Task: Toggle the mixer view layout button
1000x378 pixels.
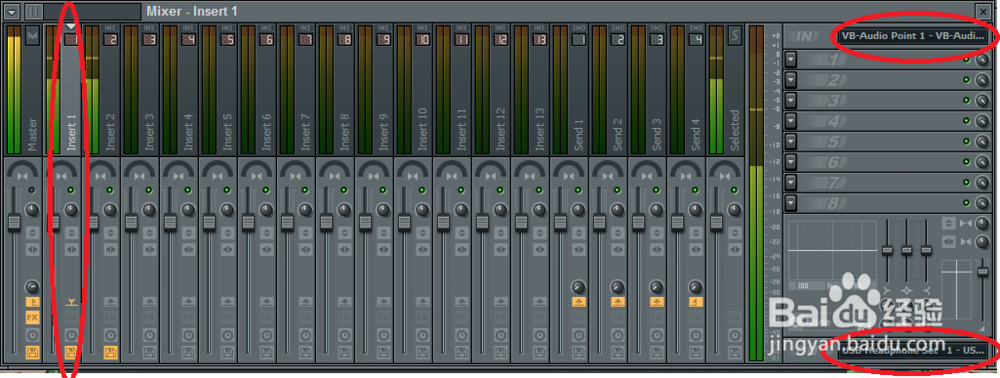Action: point(33,11)
